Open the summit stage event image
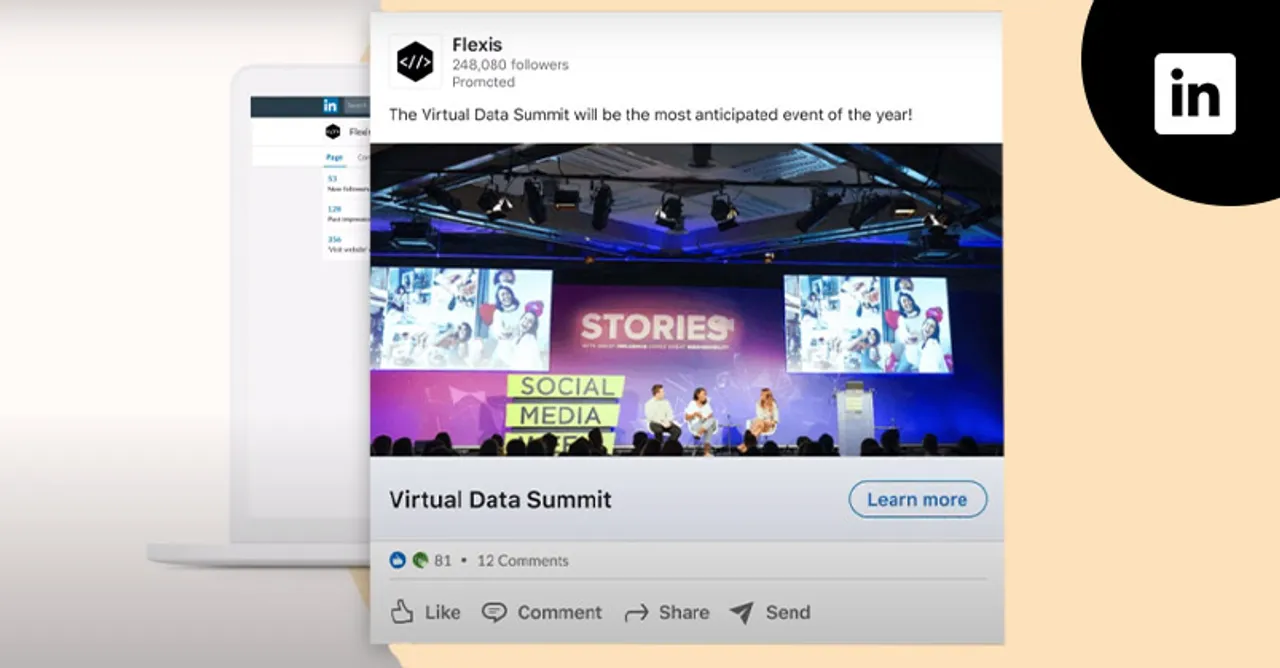This screenshot has height=668, width=1280. click(x=686, y=300)
